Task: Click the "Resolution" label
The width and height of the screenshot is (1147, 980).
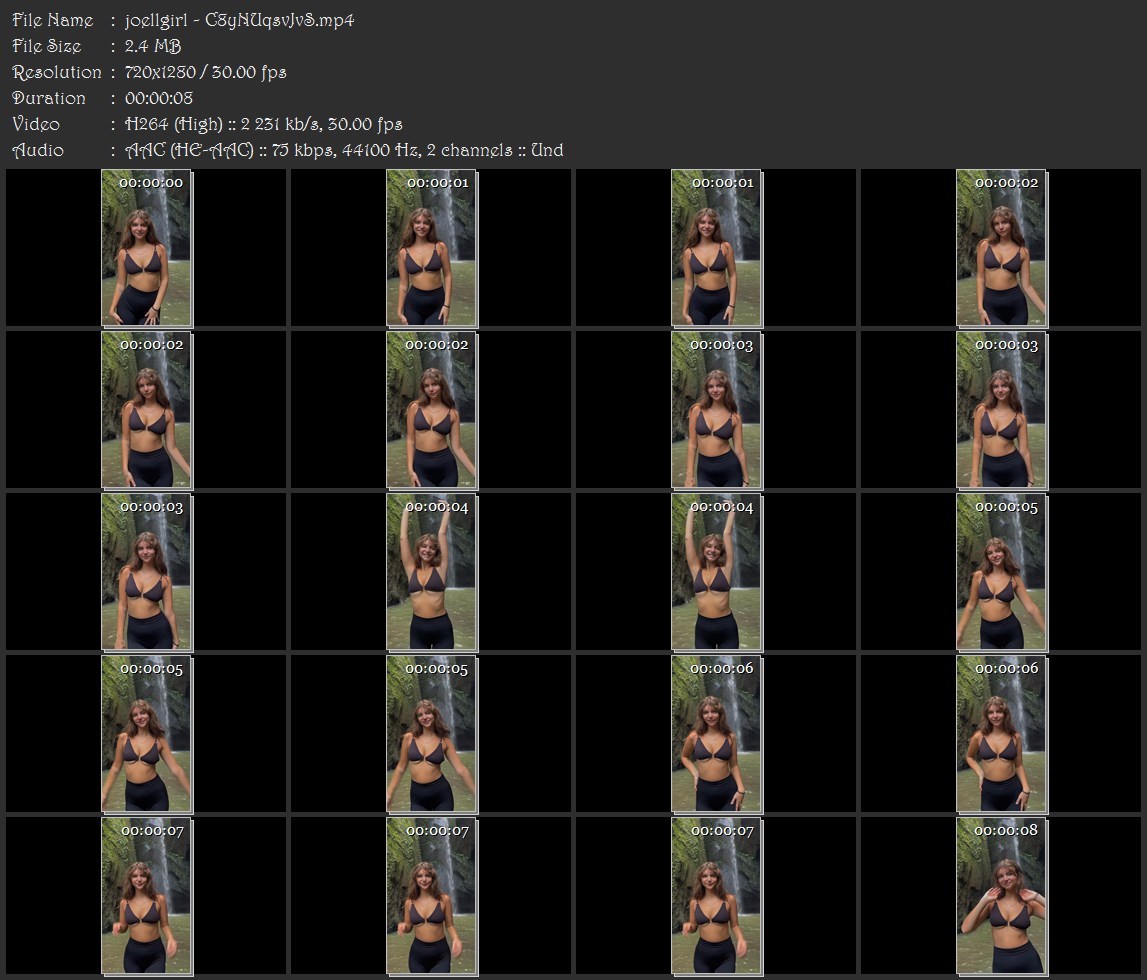Action: tap(56, 72)
